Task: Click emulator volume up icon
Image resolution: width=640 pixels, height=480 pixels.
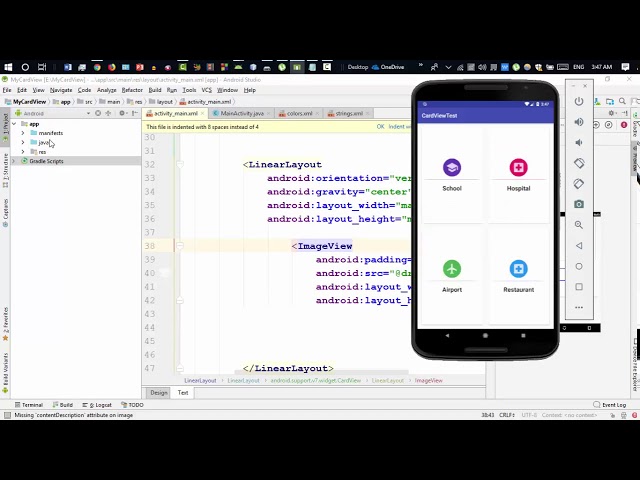Action: tap(579, 122)
